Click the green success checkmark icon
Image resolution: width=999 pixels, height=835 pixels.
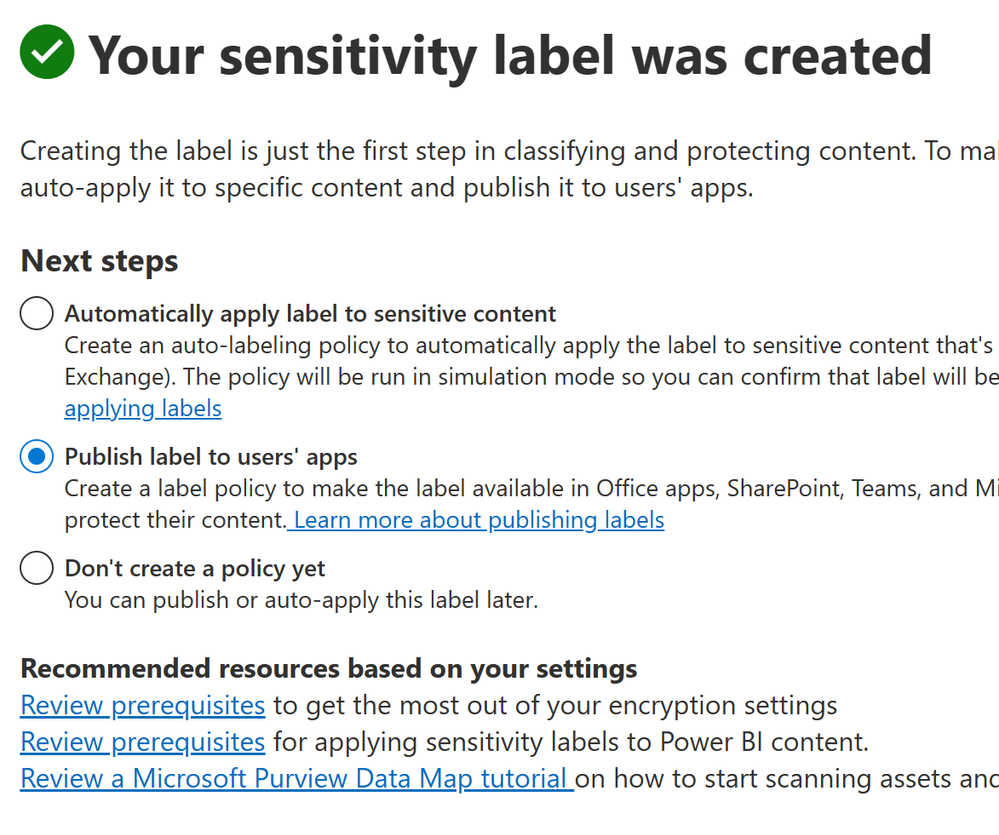click(47, 52)
